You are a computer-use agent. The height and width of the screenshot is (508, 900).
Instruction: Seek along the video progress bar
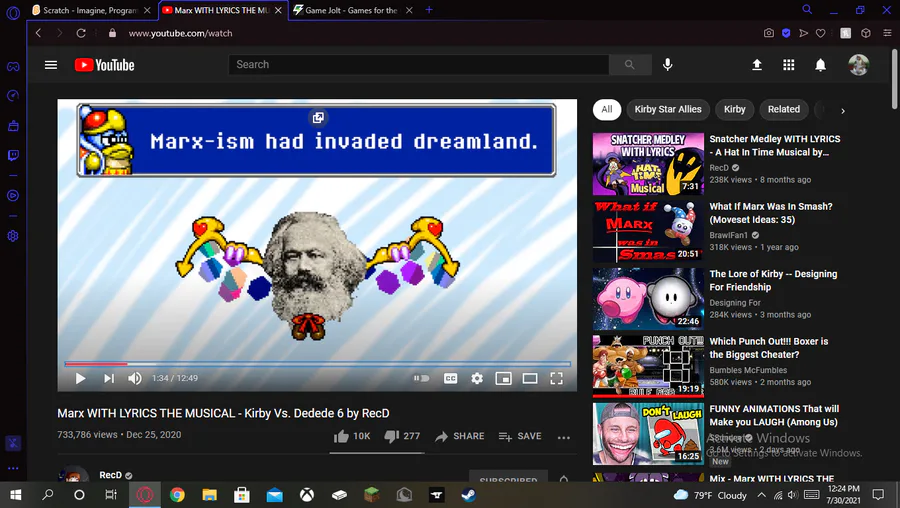pyautogui.click(x=317, y=364)
